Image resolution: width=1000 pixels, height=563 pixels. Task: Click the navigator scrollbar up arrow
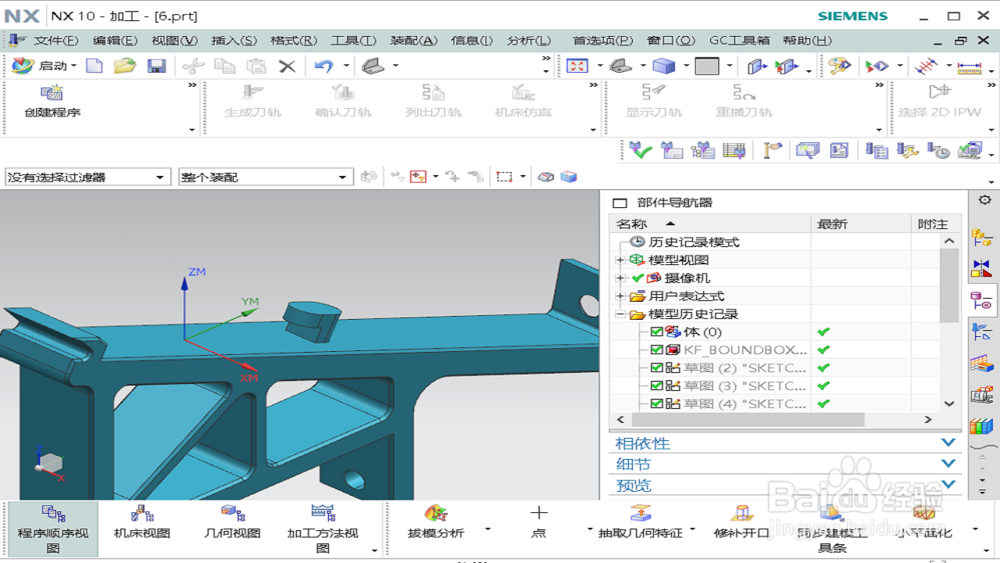[949, 241]
